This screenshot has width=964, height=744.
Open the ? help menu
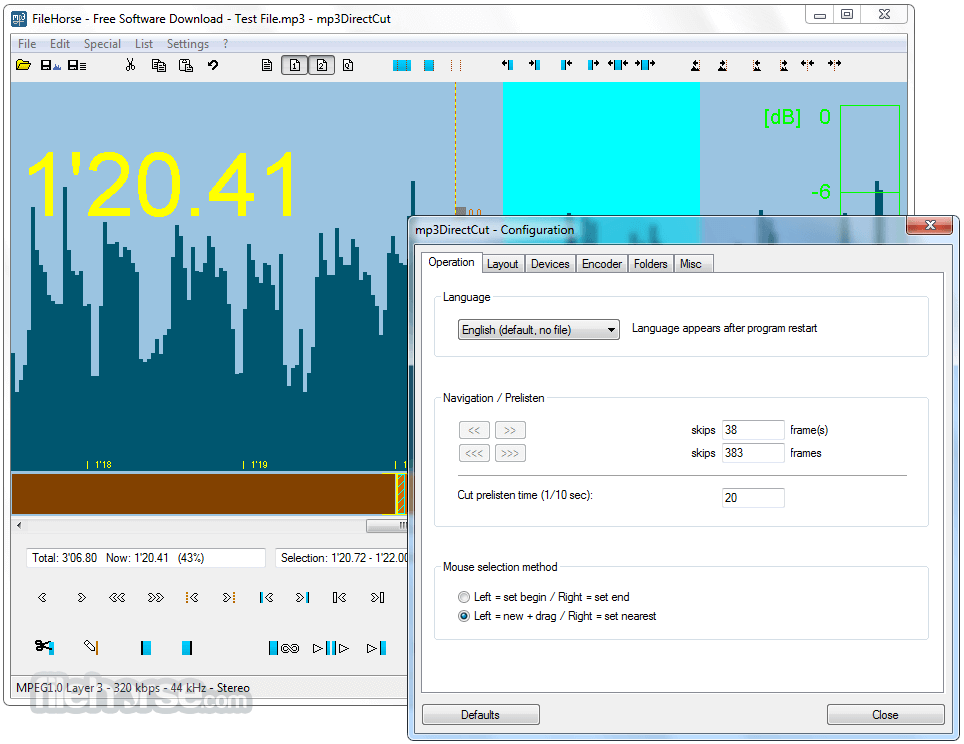(226, 44)
